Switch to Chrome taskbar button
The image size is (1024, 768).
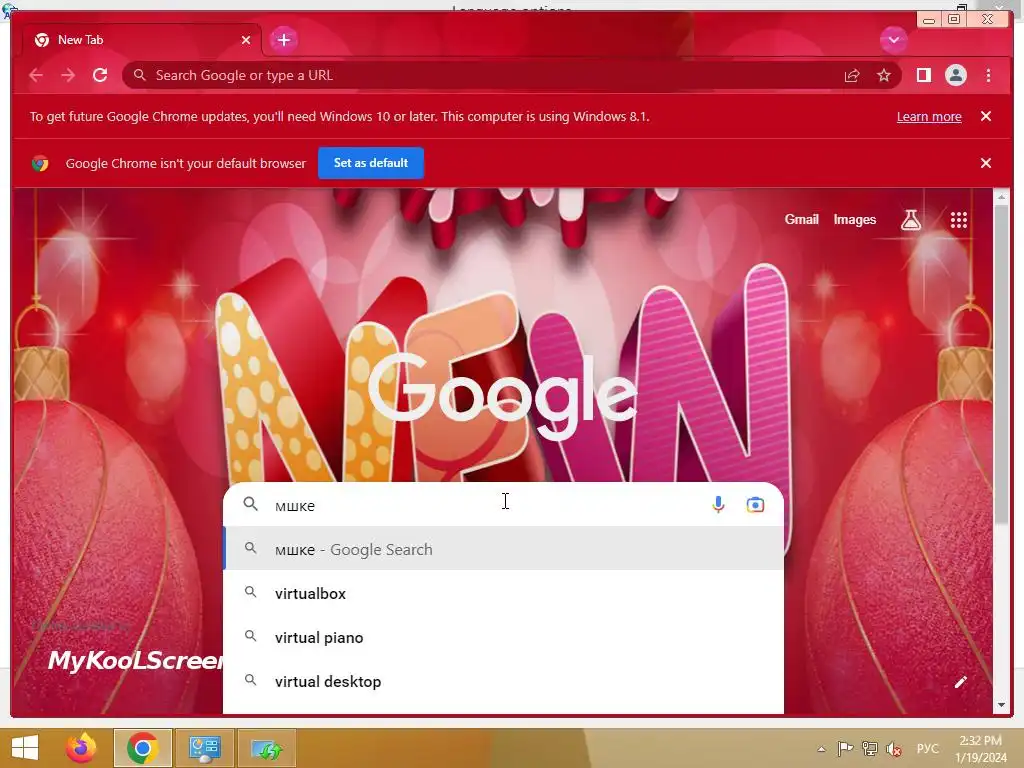(x=142, y=748)
